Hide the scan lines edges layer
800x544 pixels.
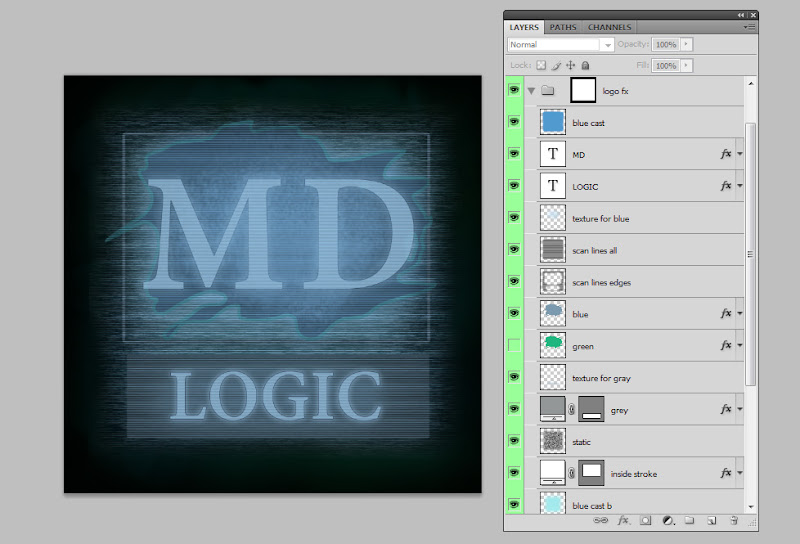pyautogui.click(x=514, y=282)
